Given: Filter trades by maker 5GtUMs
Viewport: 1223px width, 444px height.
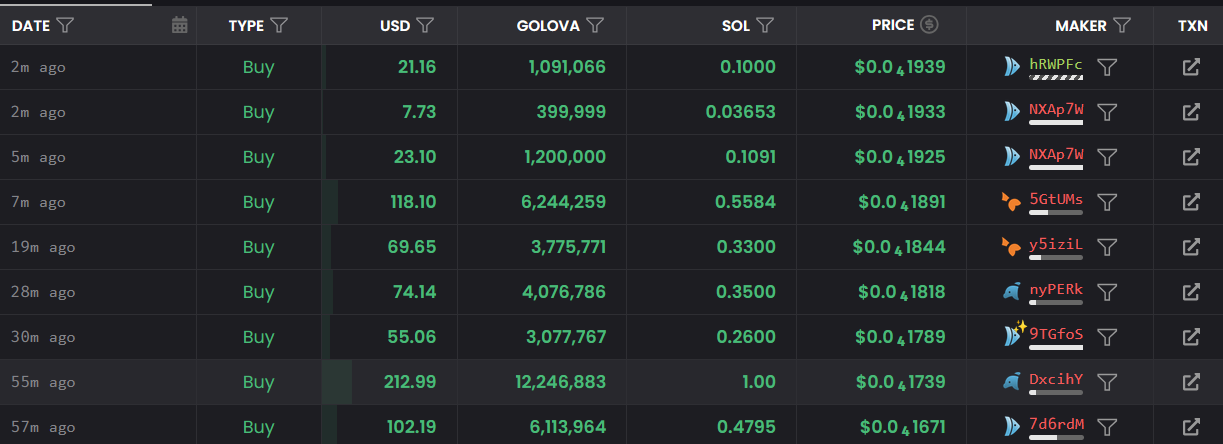Looking at the screenshot, I should (1107, 202).
